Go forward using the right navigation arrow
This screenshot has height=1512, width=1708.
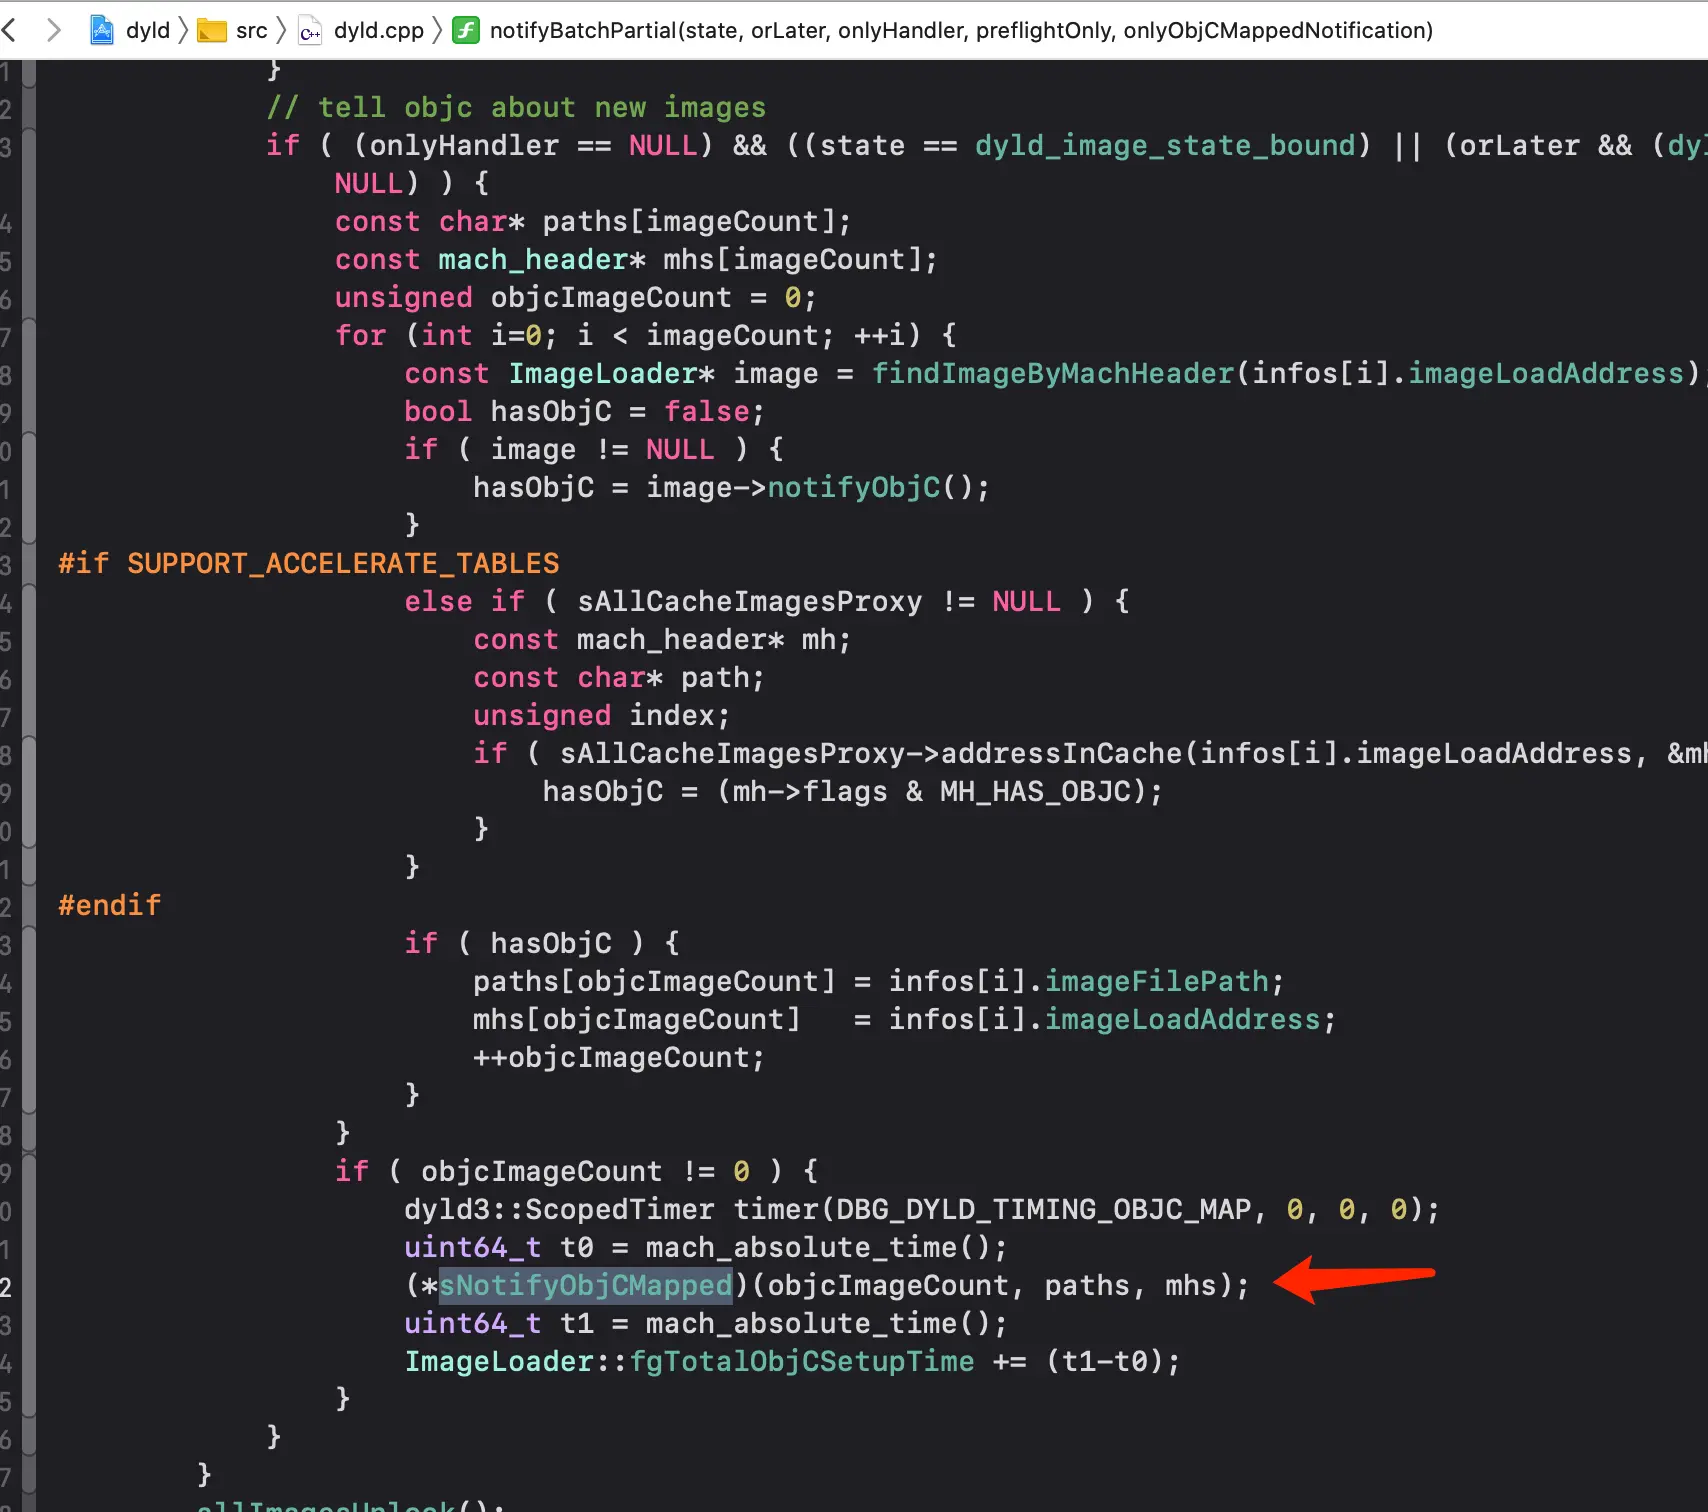tap(54, 30)
